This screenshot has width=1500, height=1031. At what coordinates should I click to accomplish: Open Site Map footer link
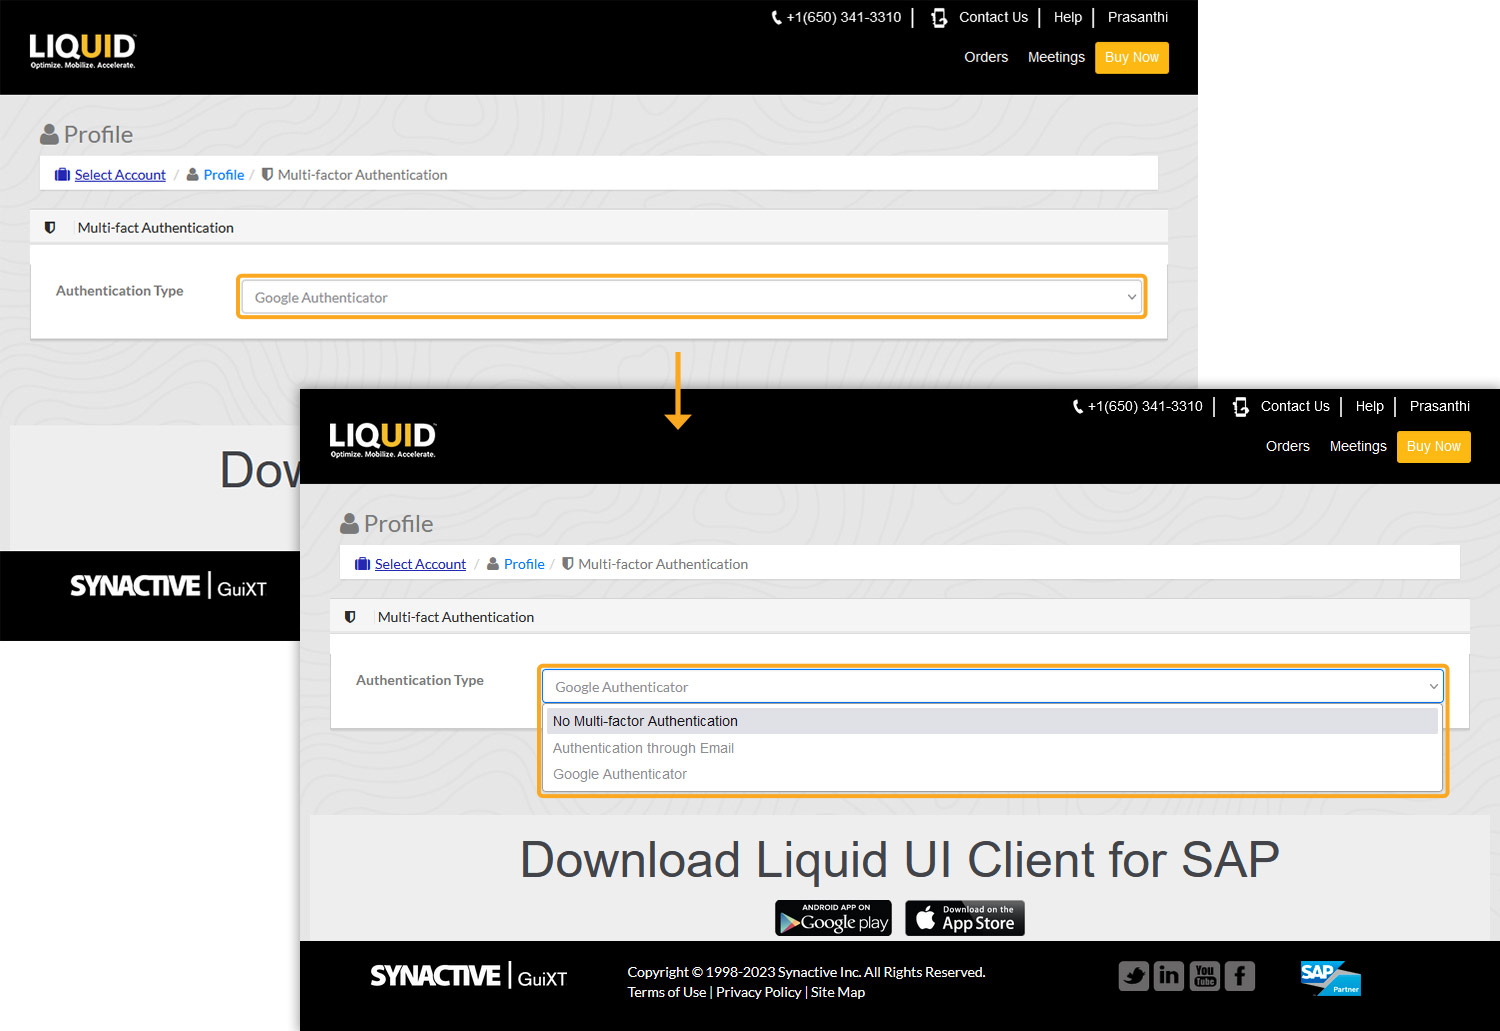pyautogui.click(x=838, y=992)
